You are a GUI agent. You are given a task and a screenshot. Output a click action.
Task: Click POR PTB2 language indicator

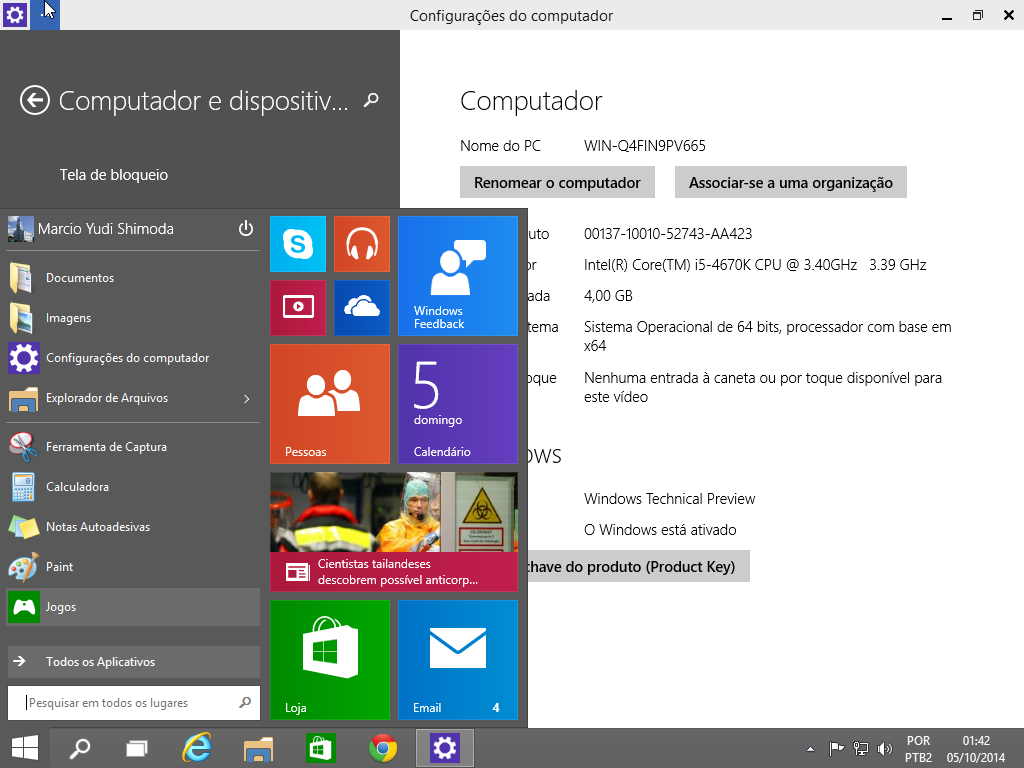918,749
